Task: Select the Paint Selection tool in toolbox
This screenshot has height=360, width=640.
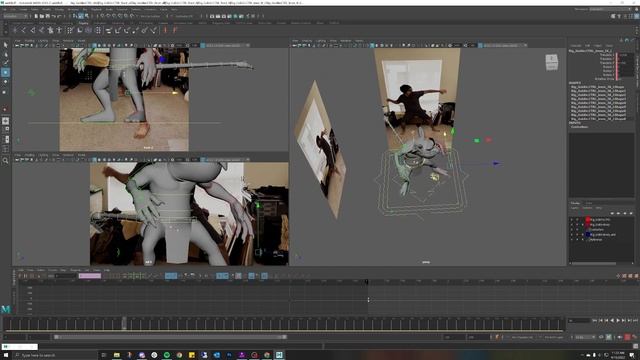Action: pyautogui.click(x=5, y=63)
